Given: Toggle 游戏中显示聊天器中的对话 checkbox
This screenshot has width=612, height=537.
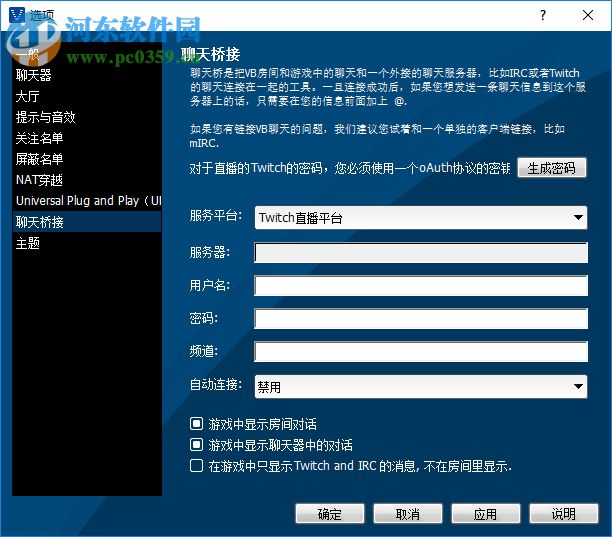Looking at the screenshot, I should tap(196, 445).
